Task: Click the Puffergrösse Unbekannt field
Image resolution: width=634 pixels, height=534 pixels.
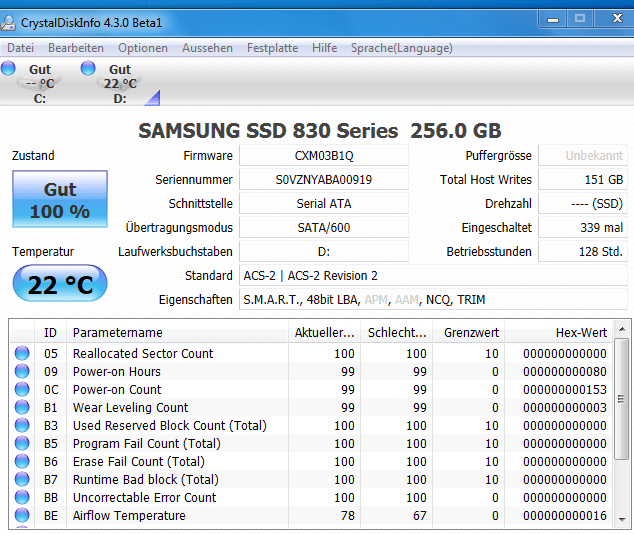Action: (x=583, y=156)
